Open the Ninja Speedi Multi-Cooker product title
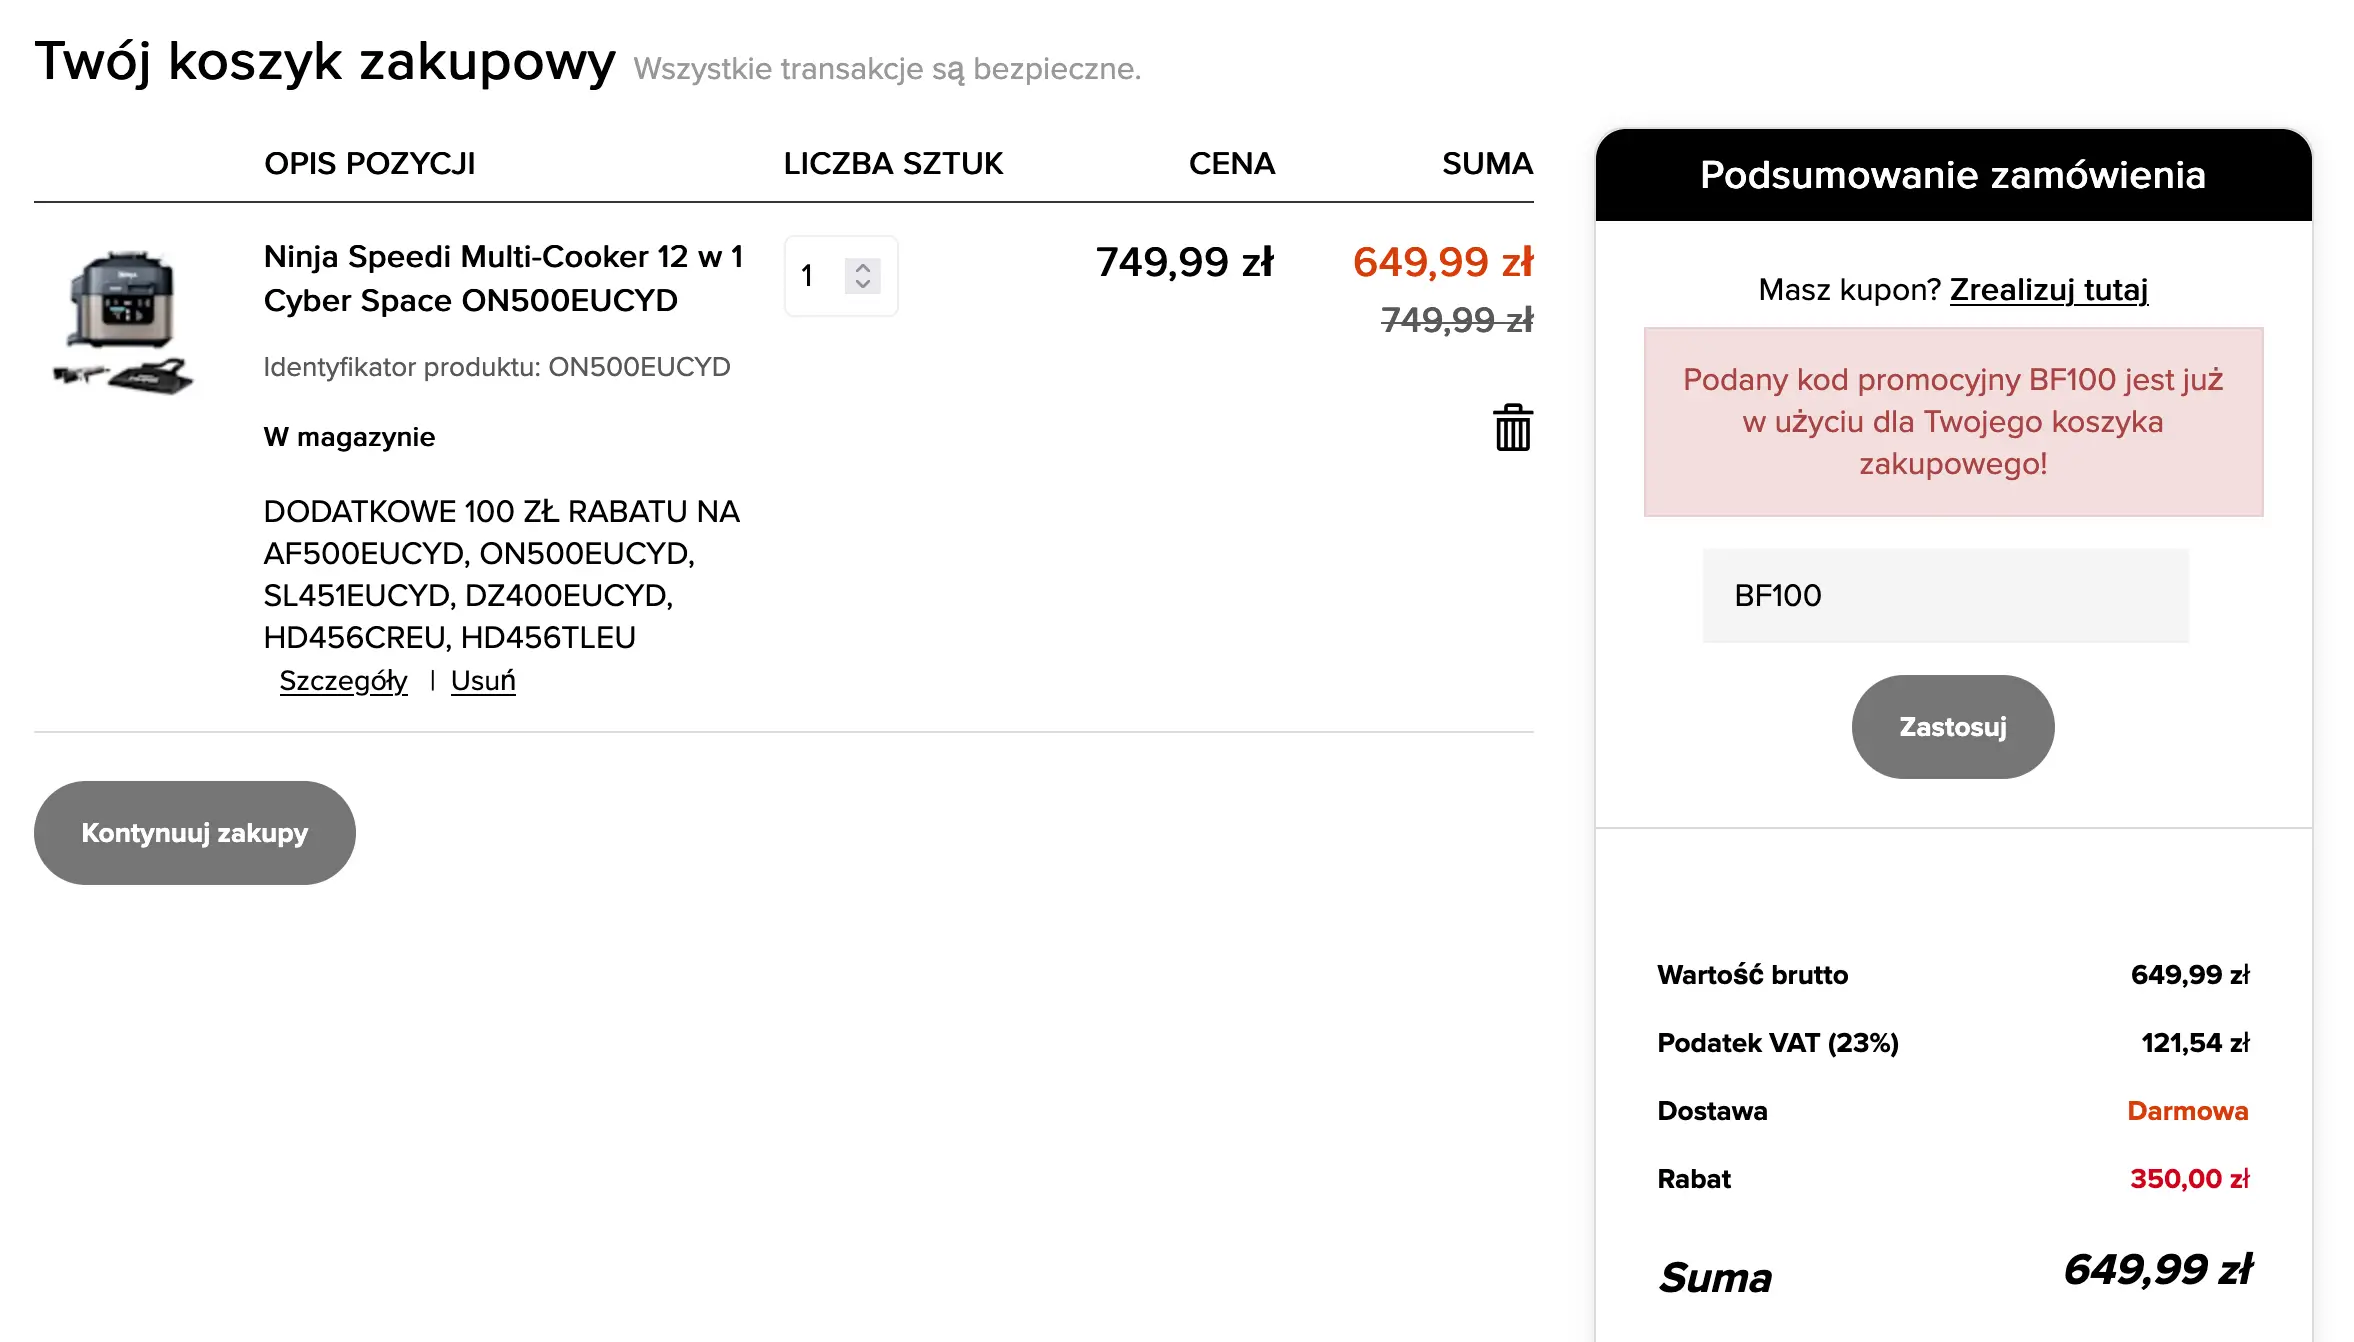 pos(502,278)
